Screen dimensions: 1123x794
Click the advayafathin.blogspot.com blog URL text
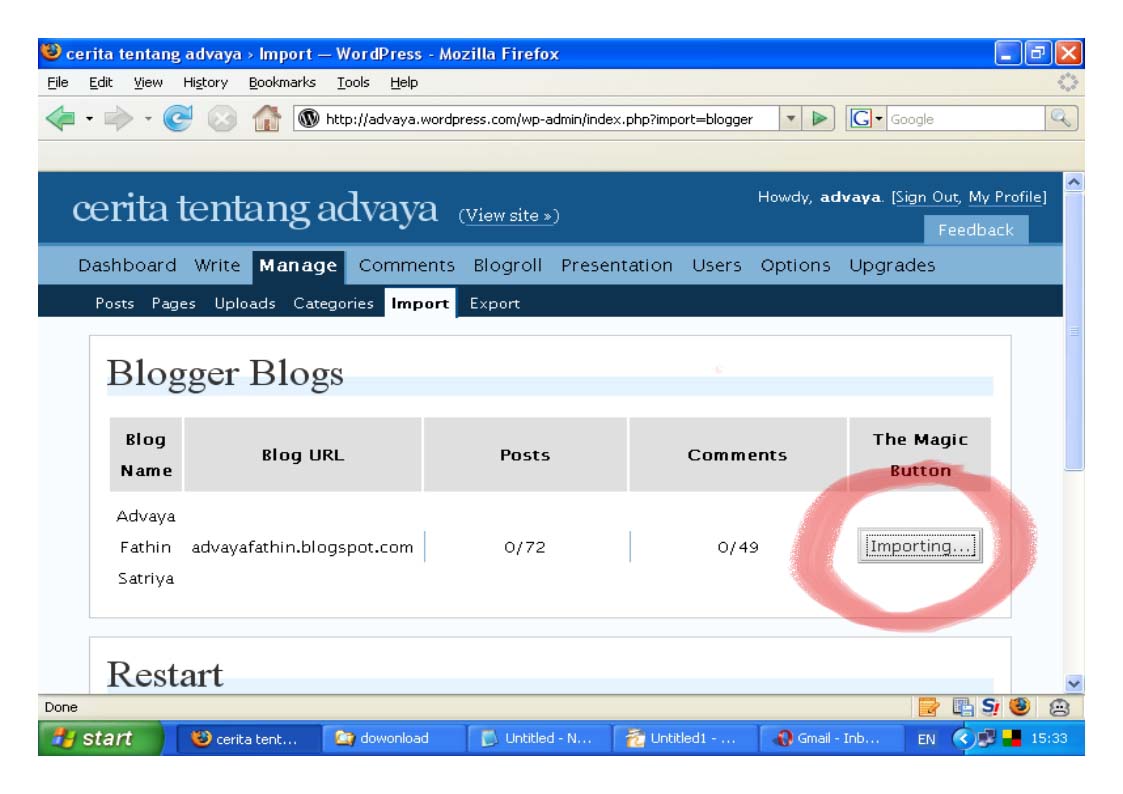[302, 547]
